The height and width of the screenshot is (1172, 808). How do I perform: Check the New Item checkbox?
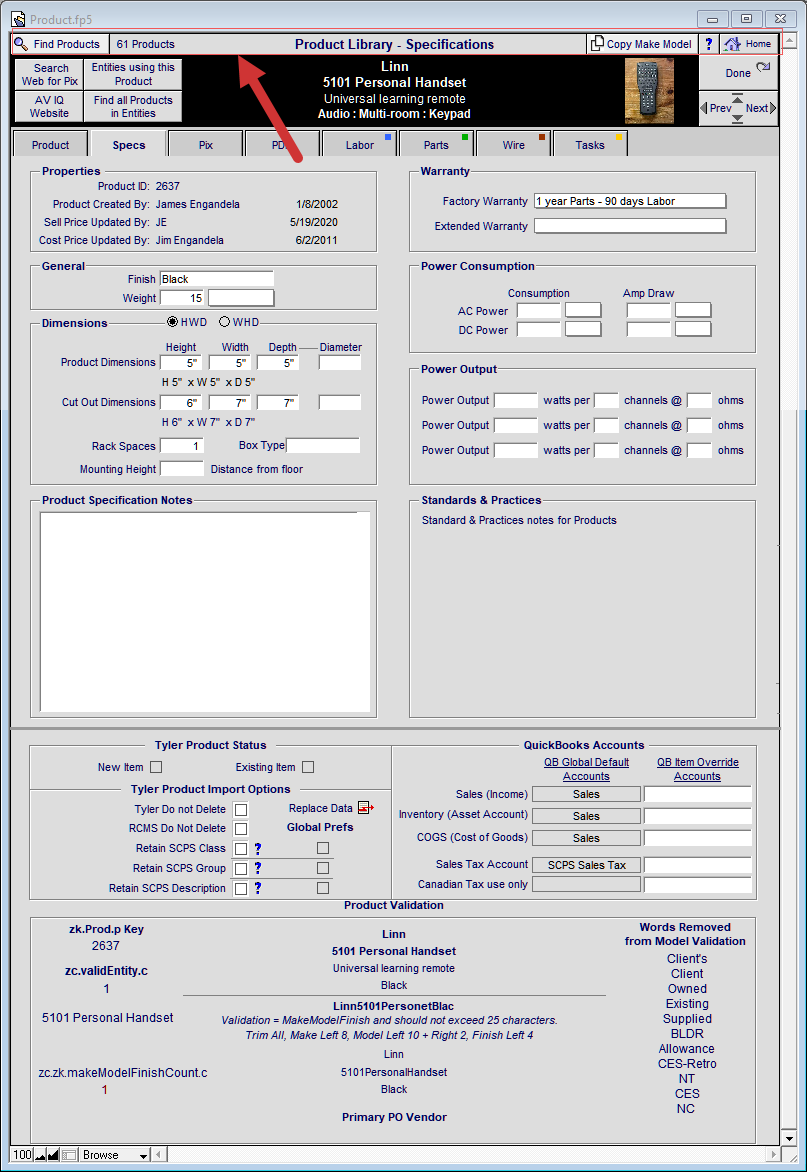pyautogui.click(x=156, y=767)
